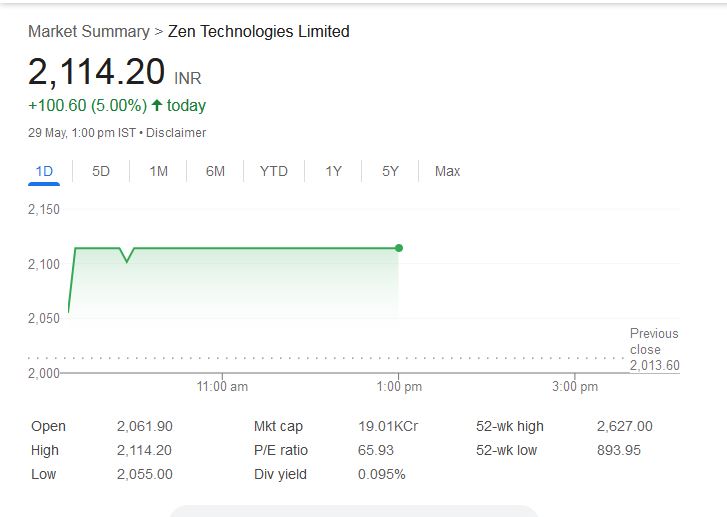Switch chart to 1Y range
Image resolution: width=727 pixels, height=517 pixels.
click(x=333, y=171)
